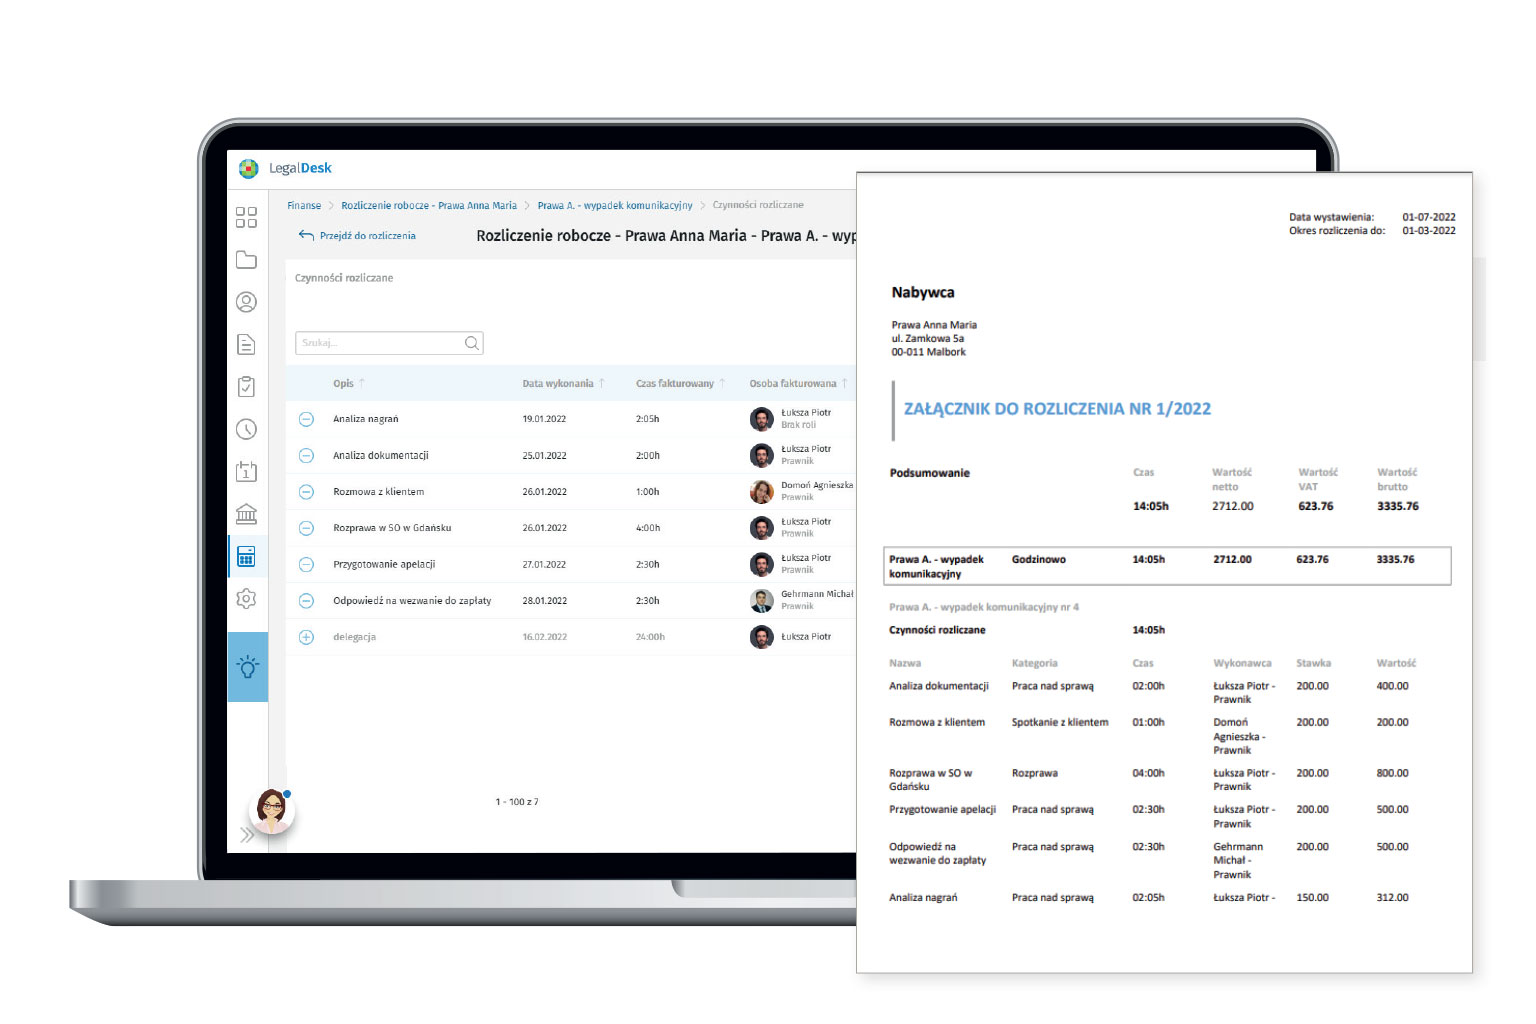
Task: Open the calendar icon in sidebar
Action: [x=246, y=471]
